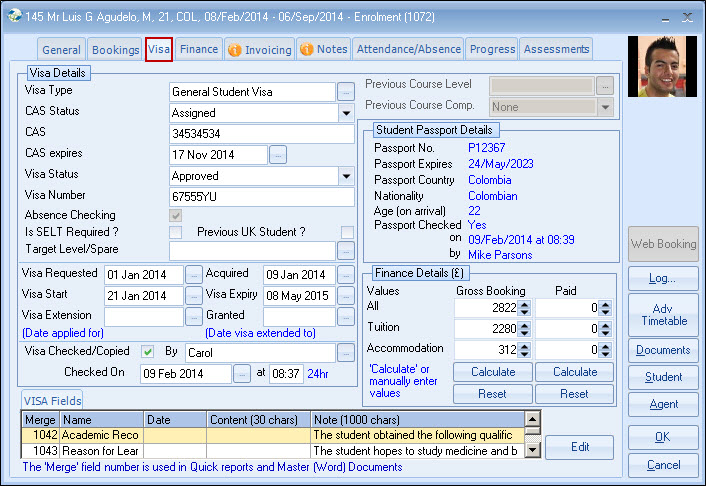The width and height of the screenshot is (706, 486).
Task: Click the ellipsis button beside Visa Type
Action: tap(346, 92)
